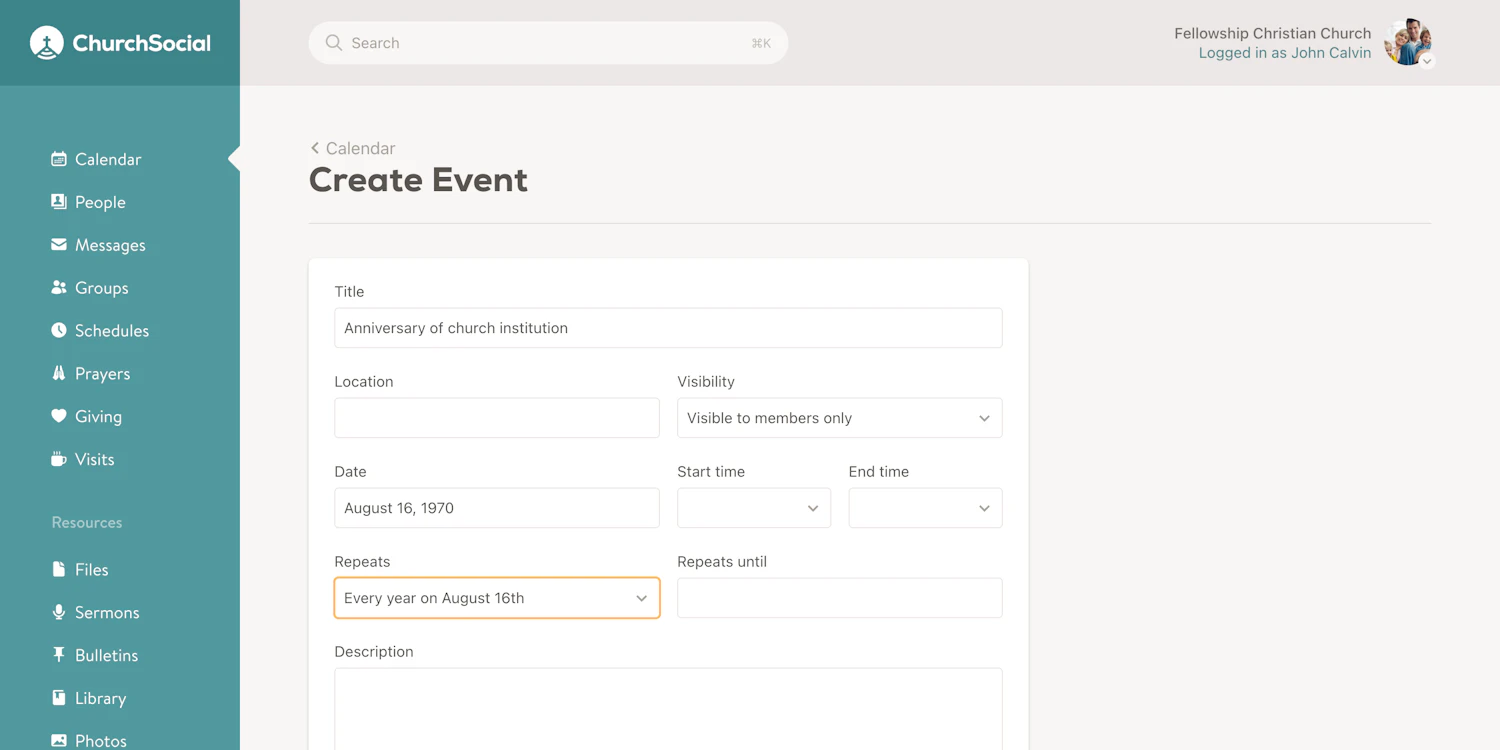Screen dimensions: 1500x750
Task: Open the Files resource section
Action: (x=59, y=569)
